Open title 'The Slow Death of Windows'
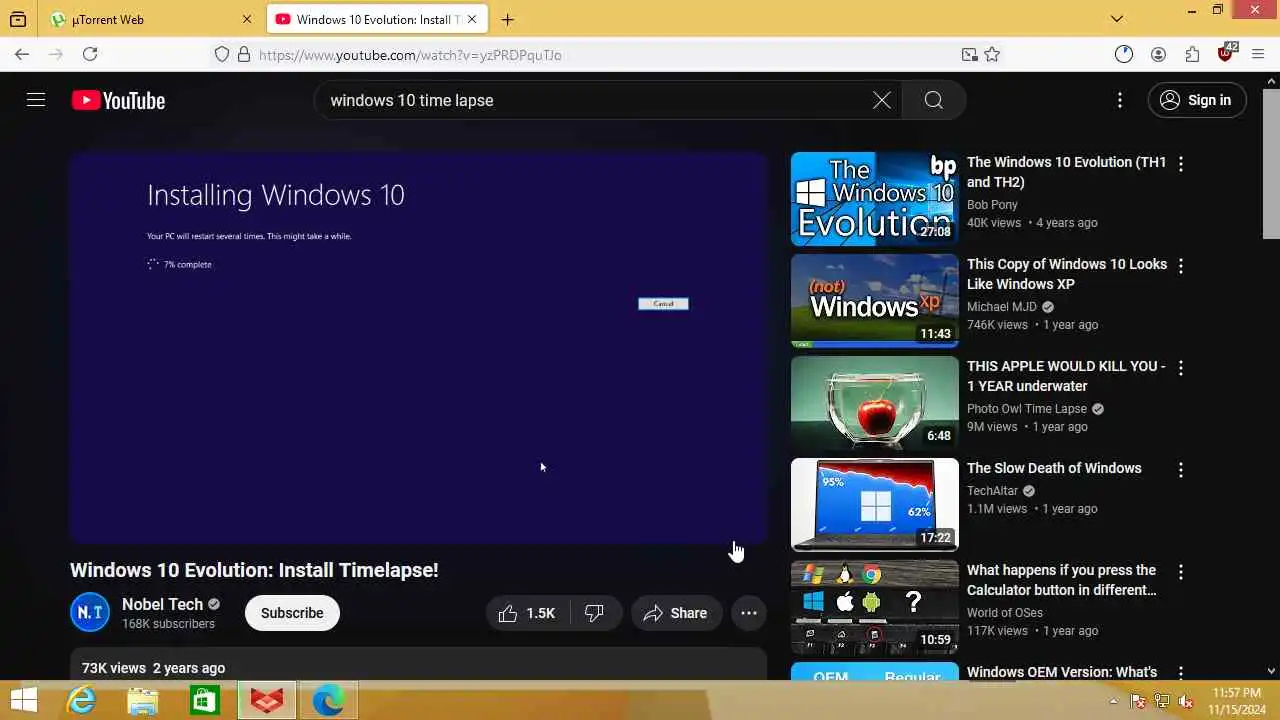 [1054, 468]
